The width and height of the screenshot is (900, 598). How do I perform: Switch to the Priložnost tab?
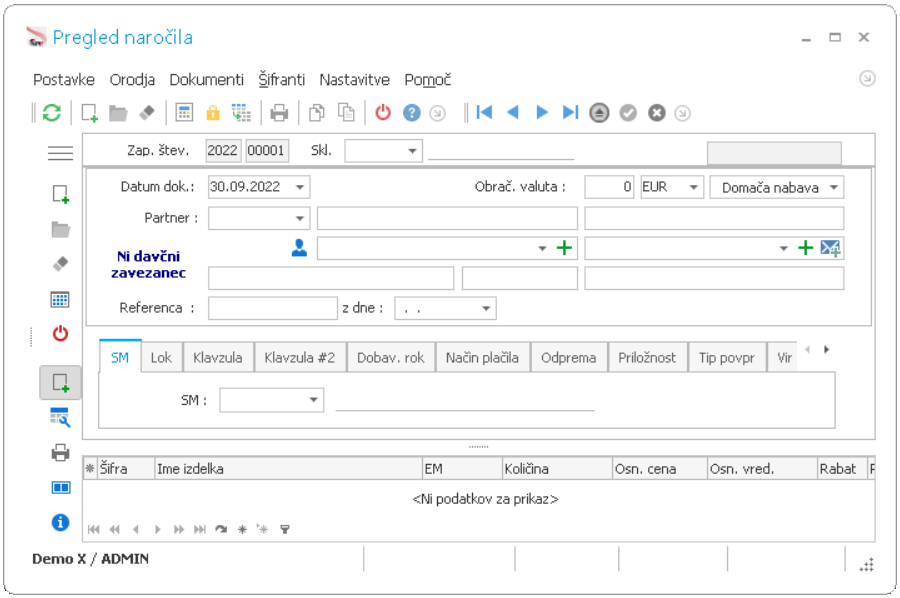coord(647,358)
